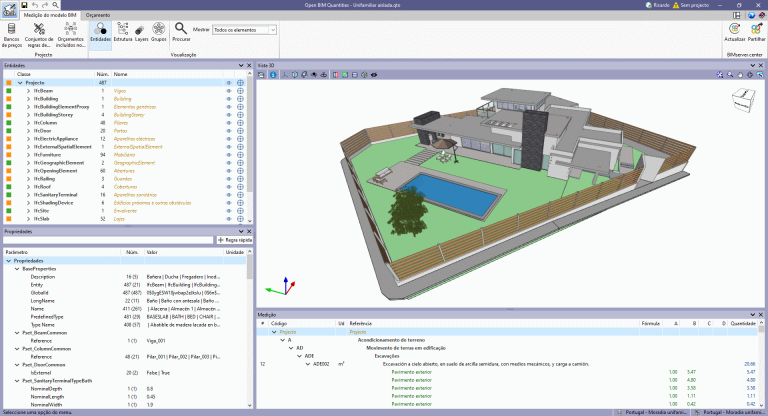768x416 pixels.
Task: Click the blue globe icon top right
Action: [x=751, y=15]
